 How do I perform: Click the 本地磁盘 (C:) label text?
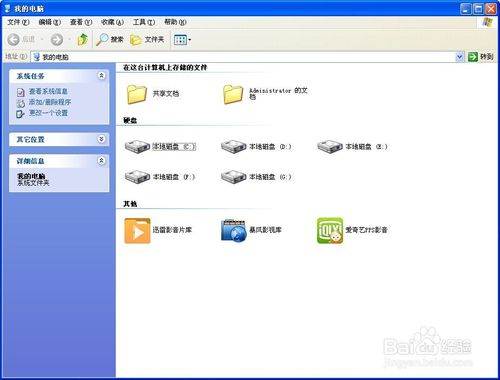[174, 147]
